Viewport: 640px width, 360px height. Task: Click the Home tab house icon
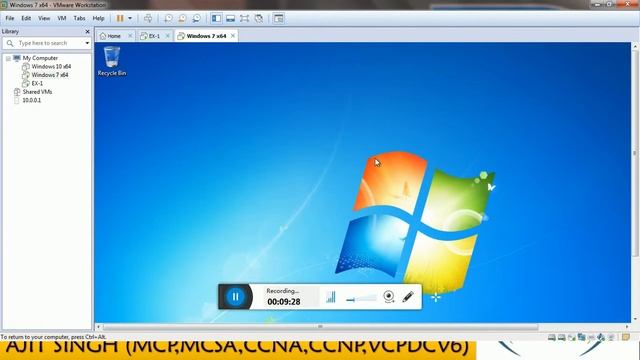tap(103, 36)
